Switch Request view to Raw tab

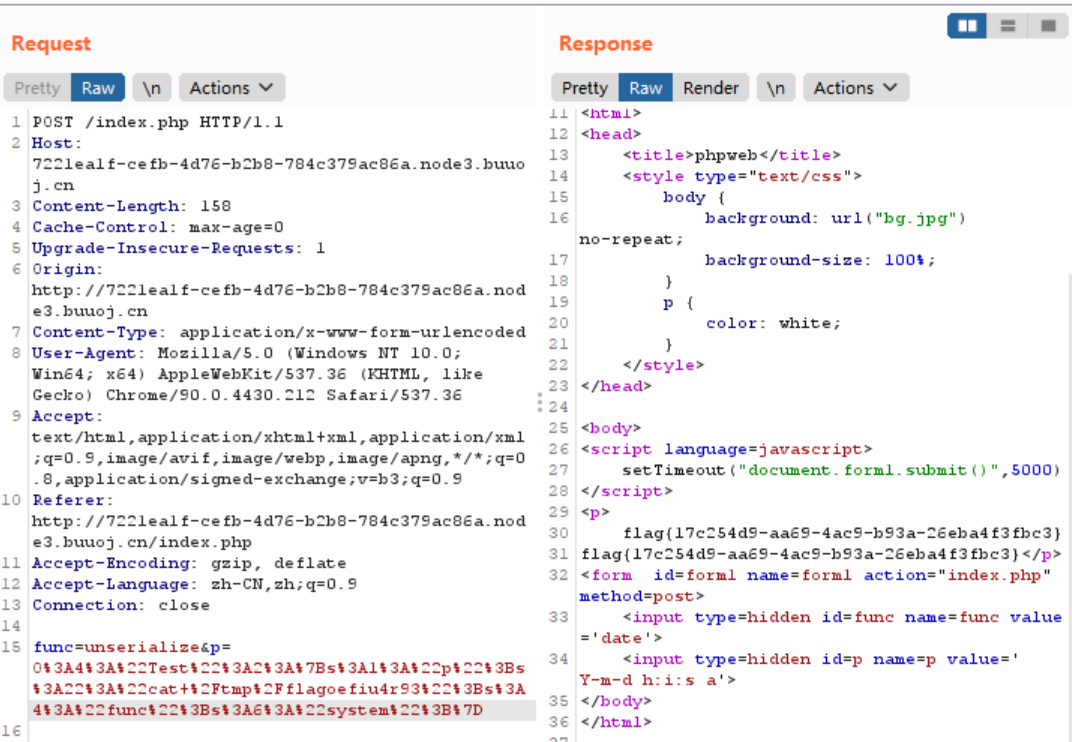point(98,88)
